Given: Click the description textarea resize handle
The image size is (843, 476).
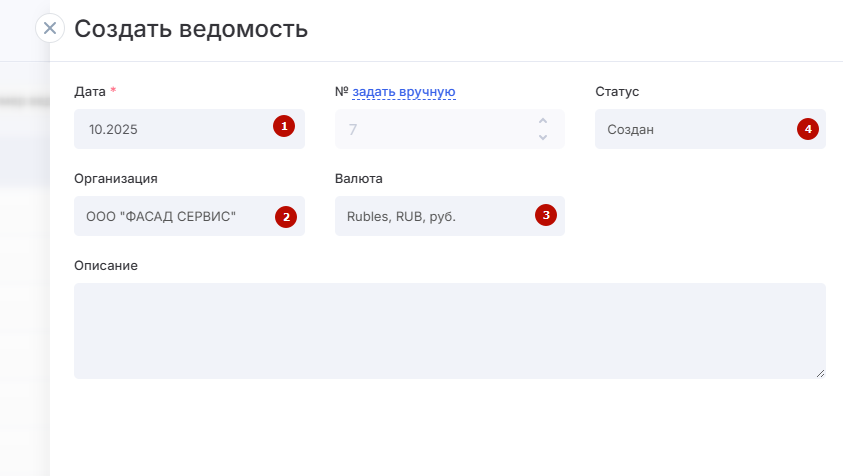Looking at the screenshot, I should [x=820, y=373].
